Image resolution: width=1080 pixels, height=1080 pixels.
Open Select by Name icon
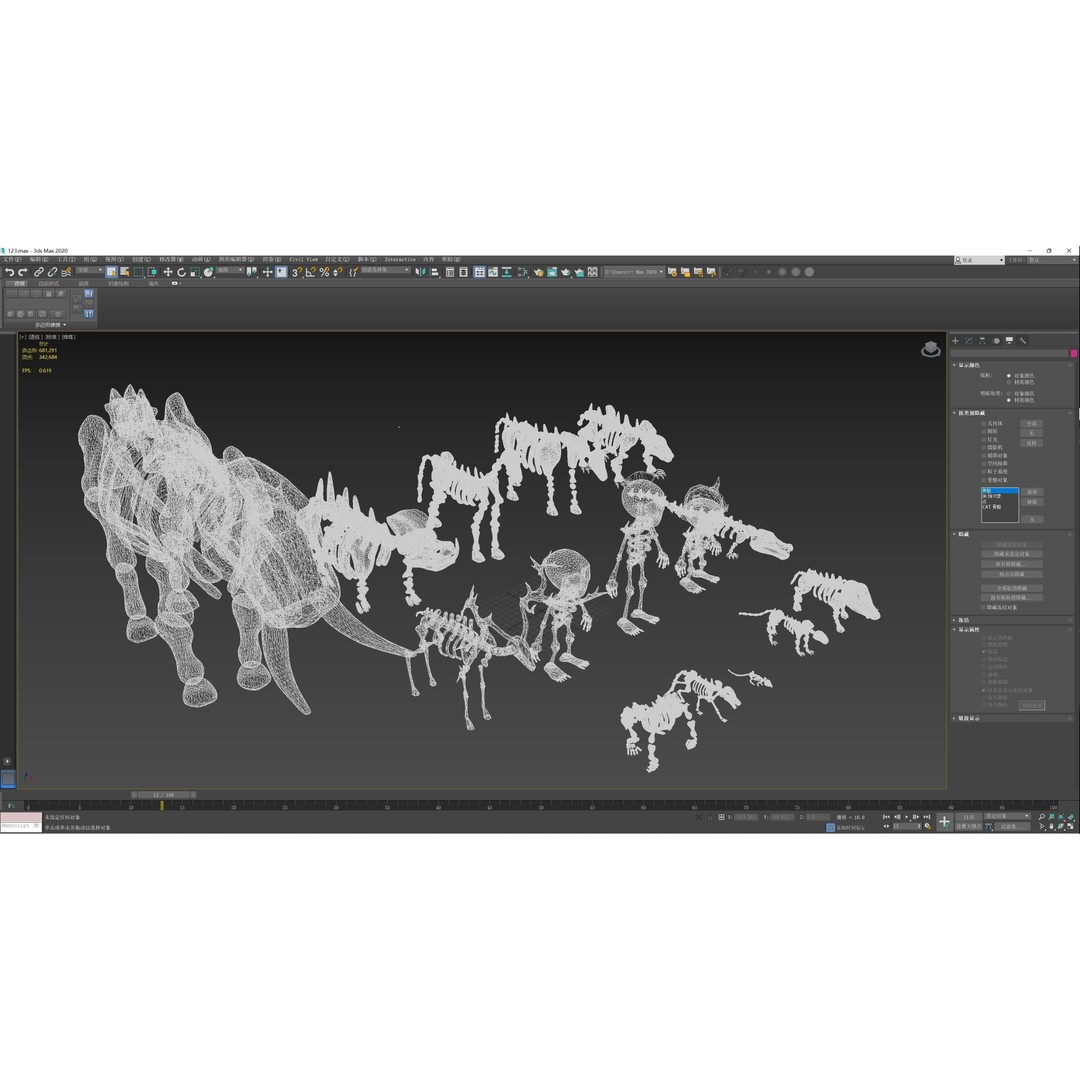[125, 272]
